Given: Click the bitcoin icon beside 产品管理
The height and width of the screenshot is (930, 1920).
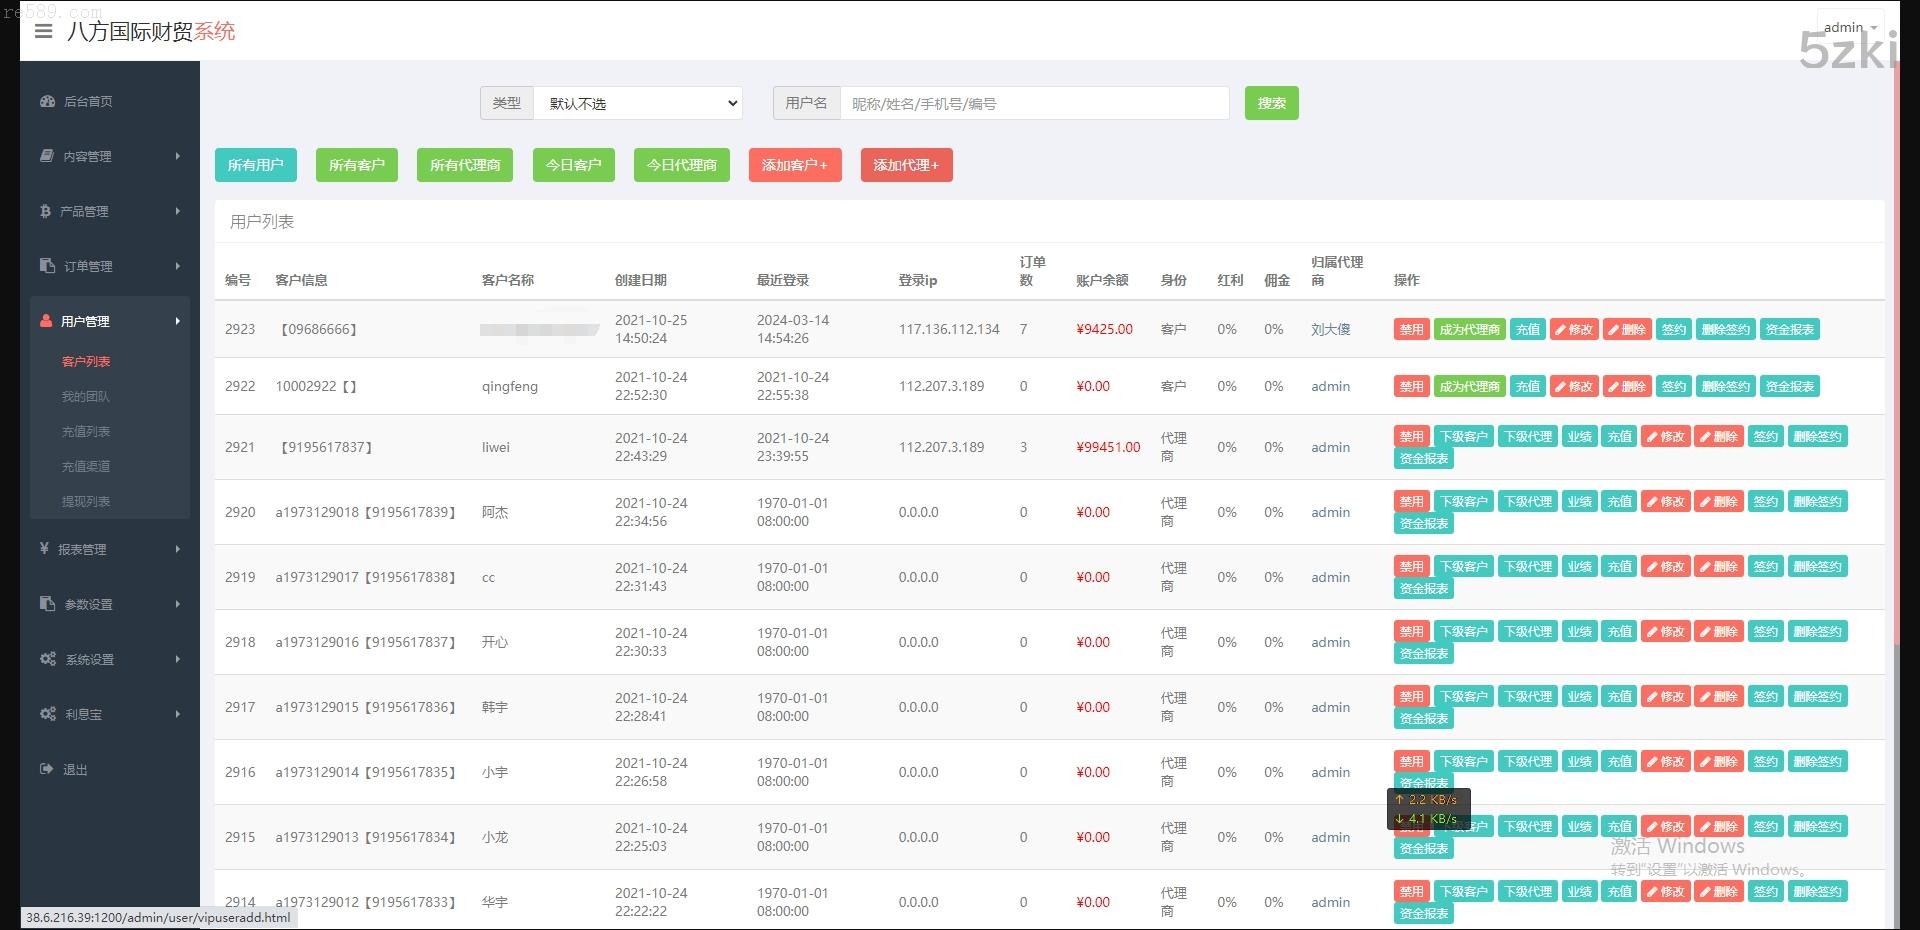Looking at the screenshot, I should point(45,211).
